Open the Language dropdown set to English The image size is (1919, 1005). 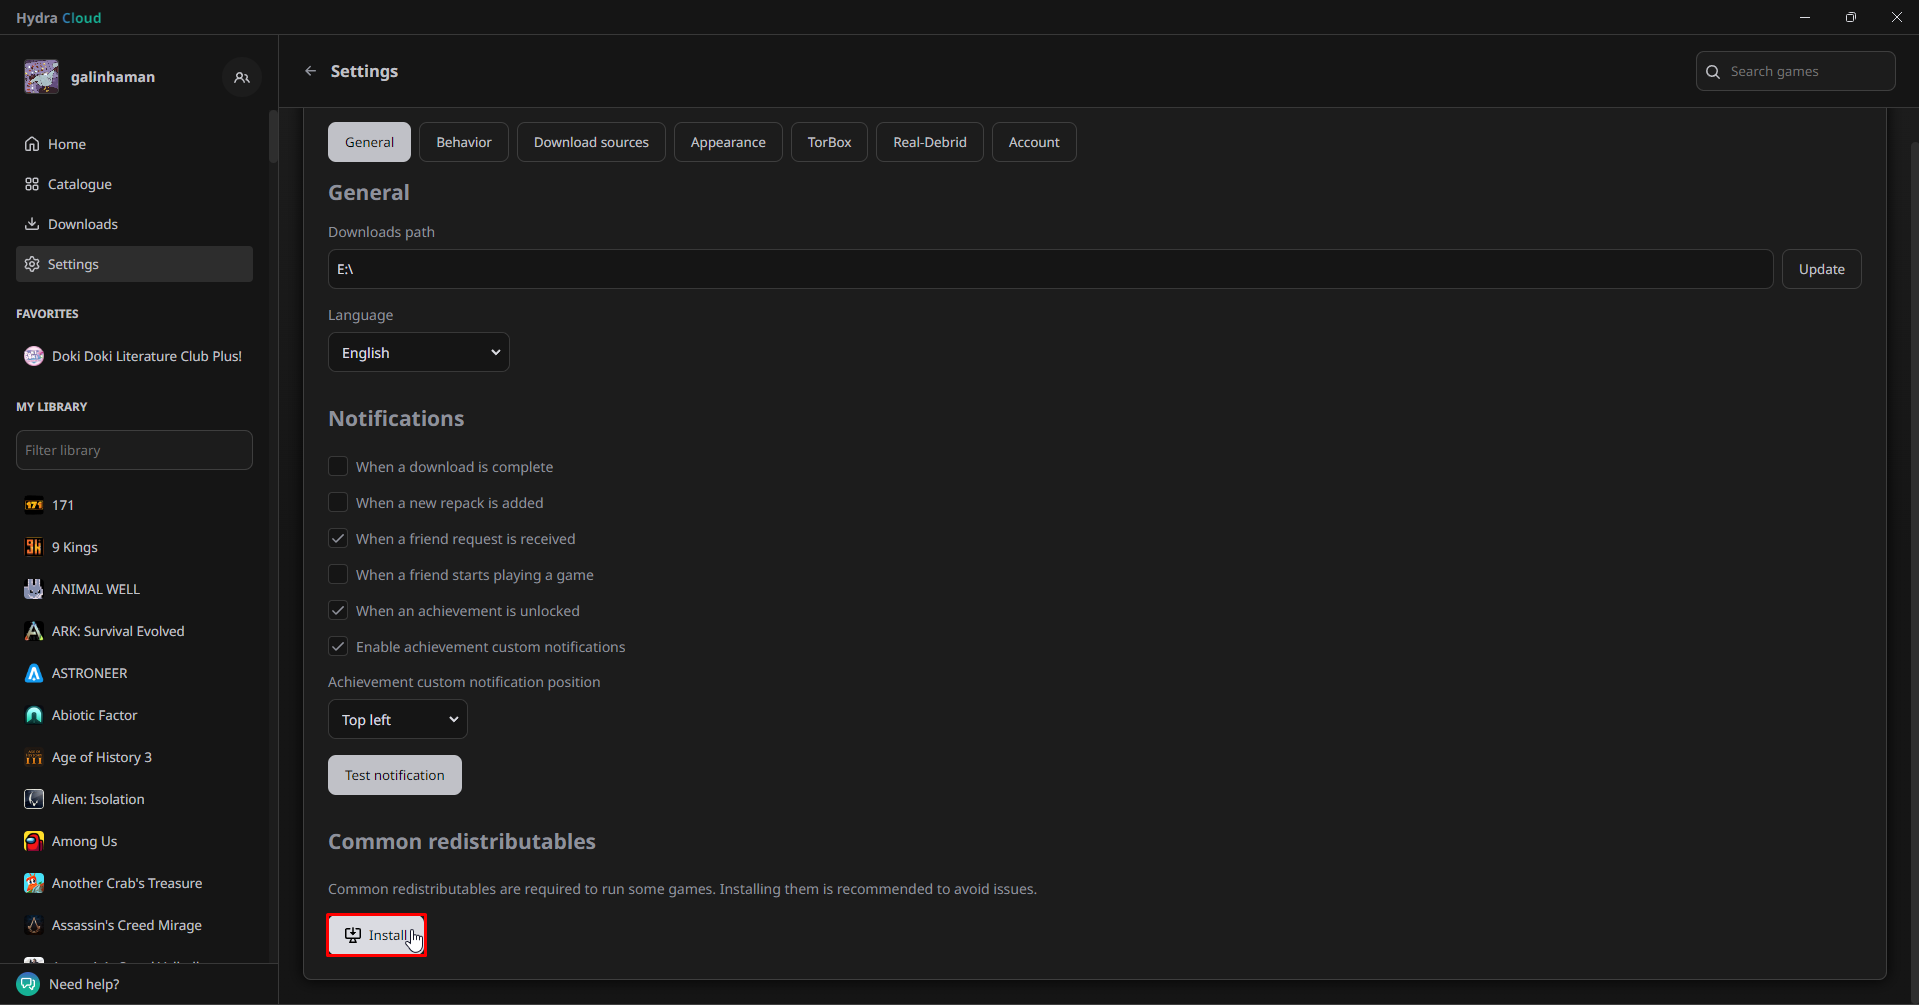[418, 353]
